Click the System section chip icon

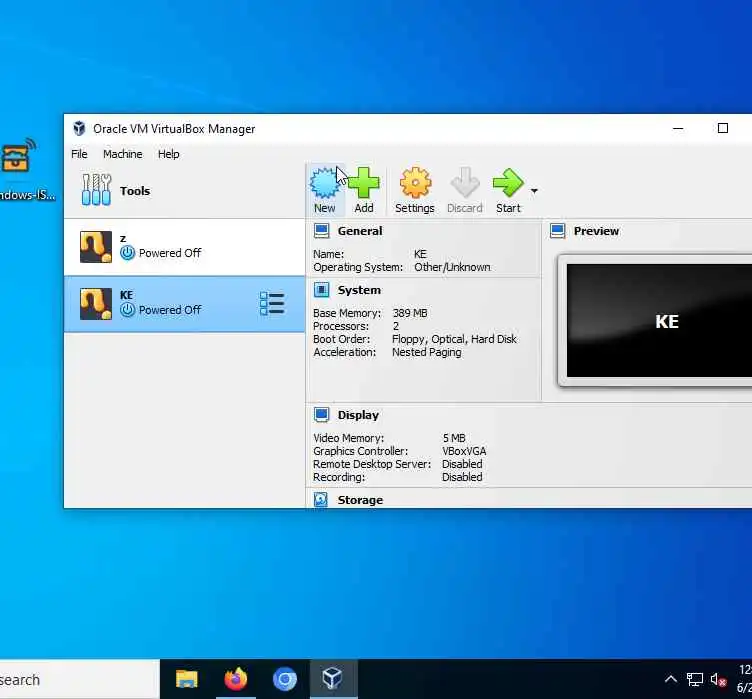point(321,290)
